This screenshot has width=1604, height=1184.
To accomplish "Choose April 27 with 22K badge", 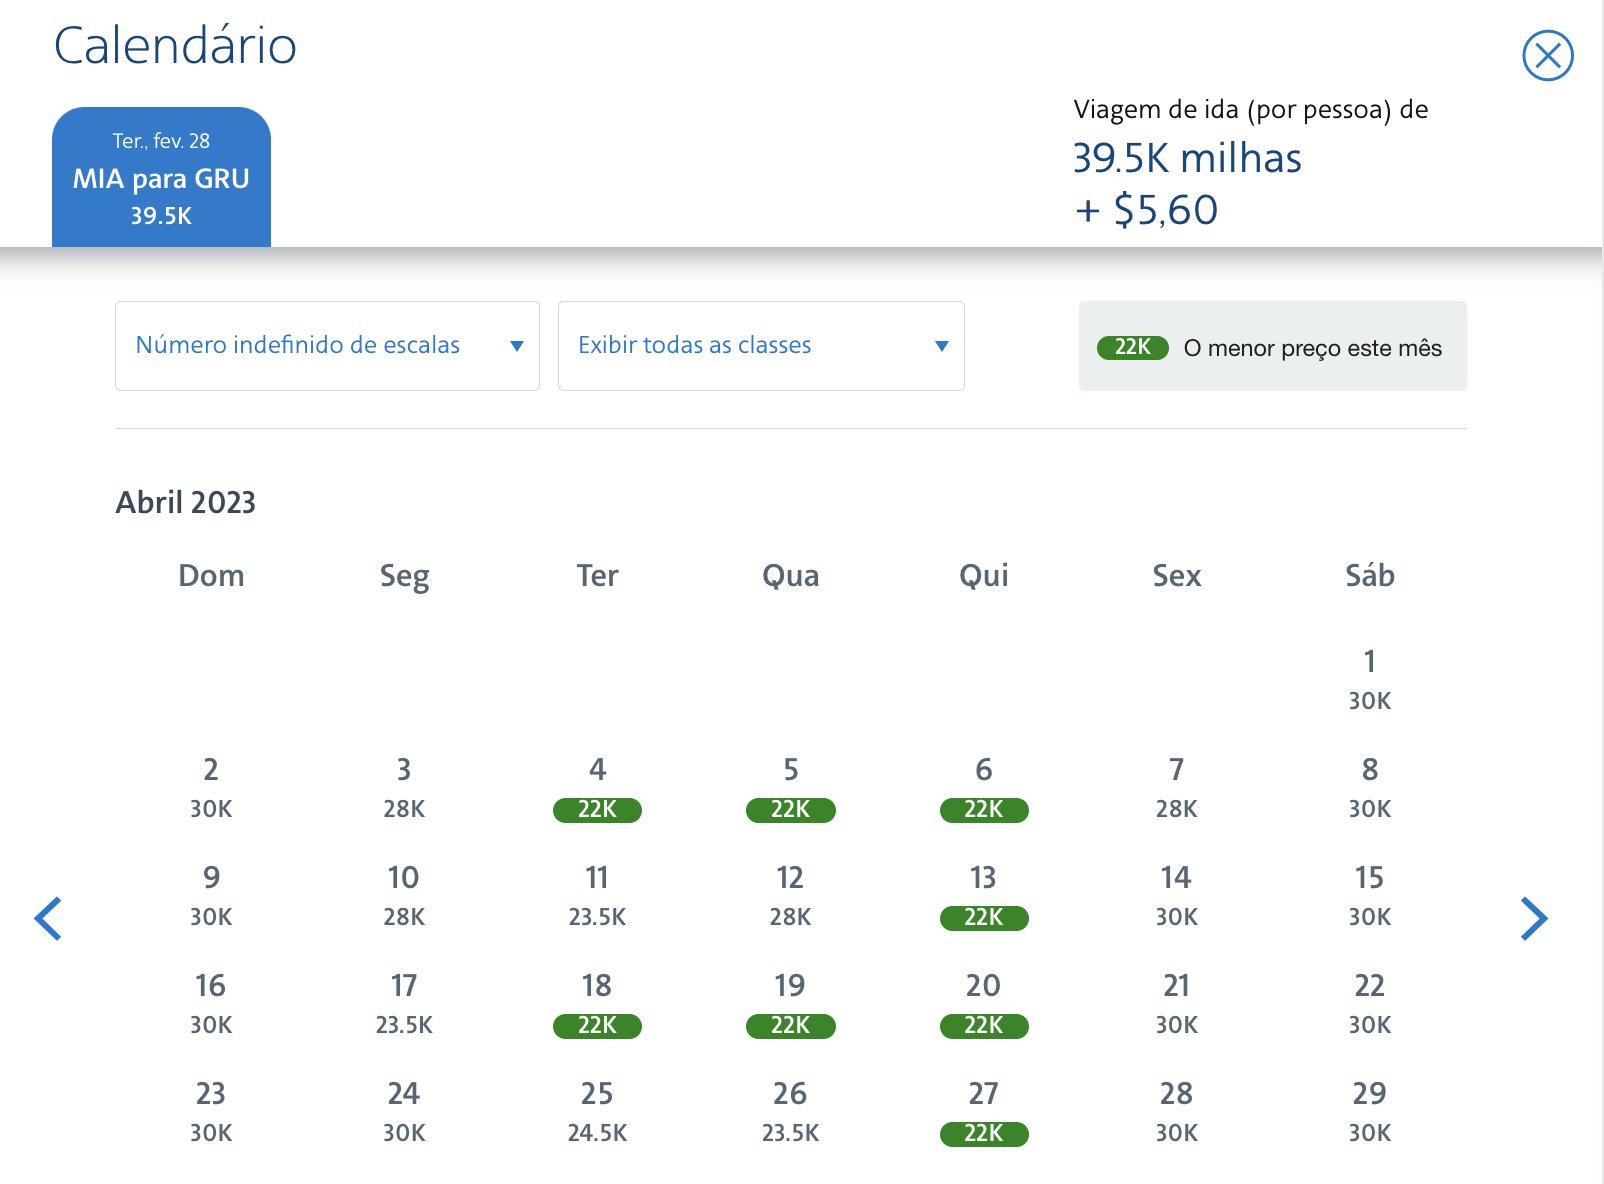I will pyautogui.click(x=983, y=1112).
